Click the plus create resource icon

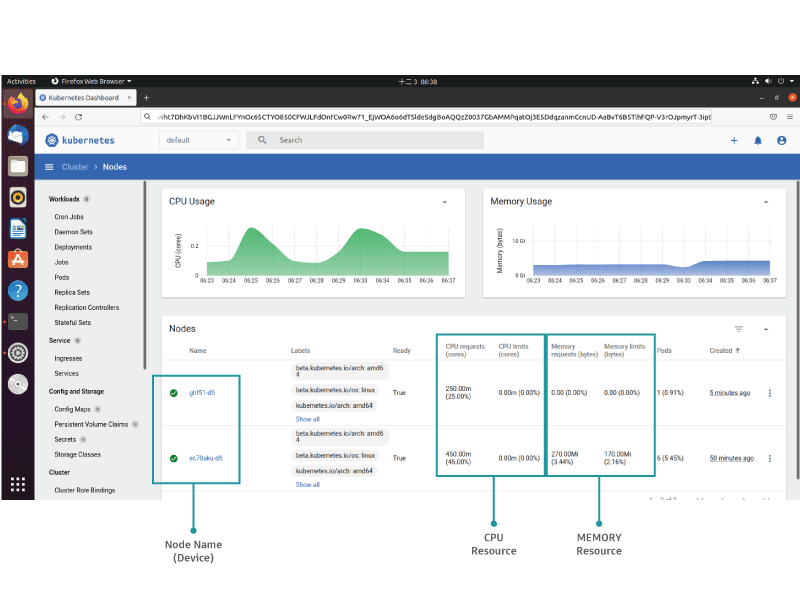(x=734, y=140)
